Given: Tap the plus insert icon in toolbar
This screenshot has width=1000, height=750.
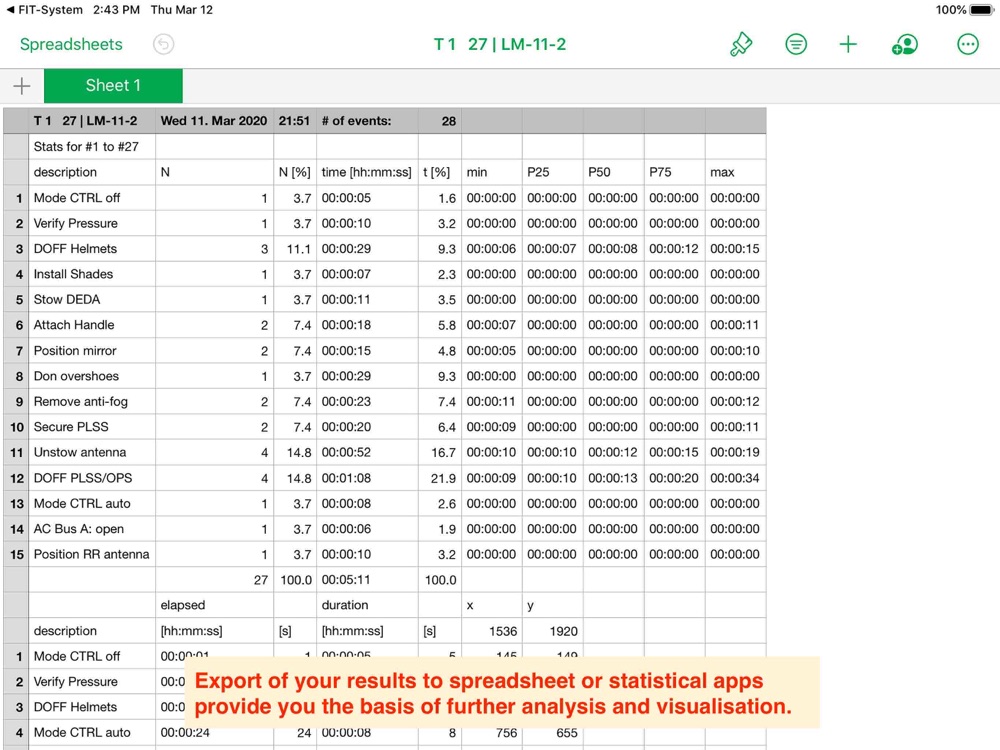Looking at the screenshot, I should pyautogui.click(x=848, y=45).
